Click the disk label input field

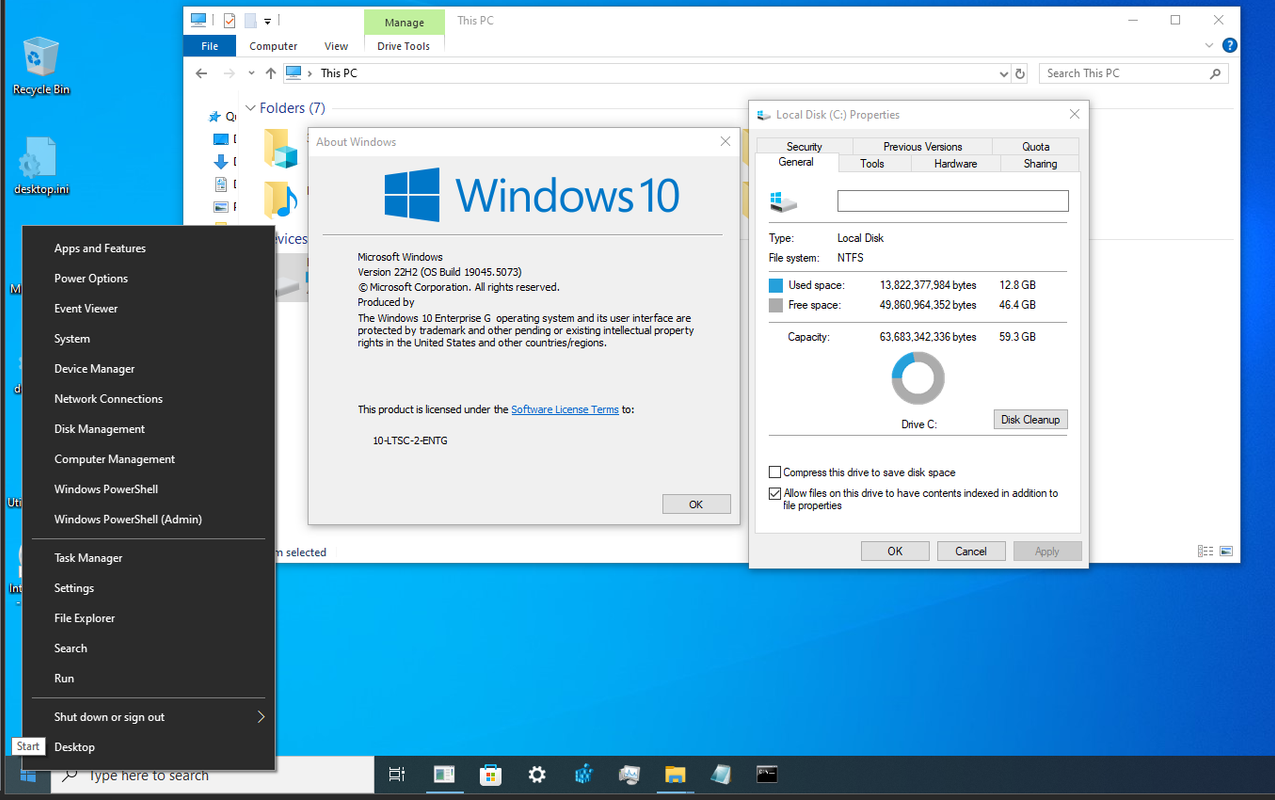(953, 201)
